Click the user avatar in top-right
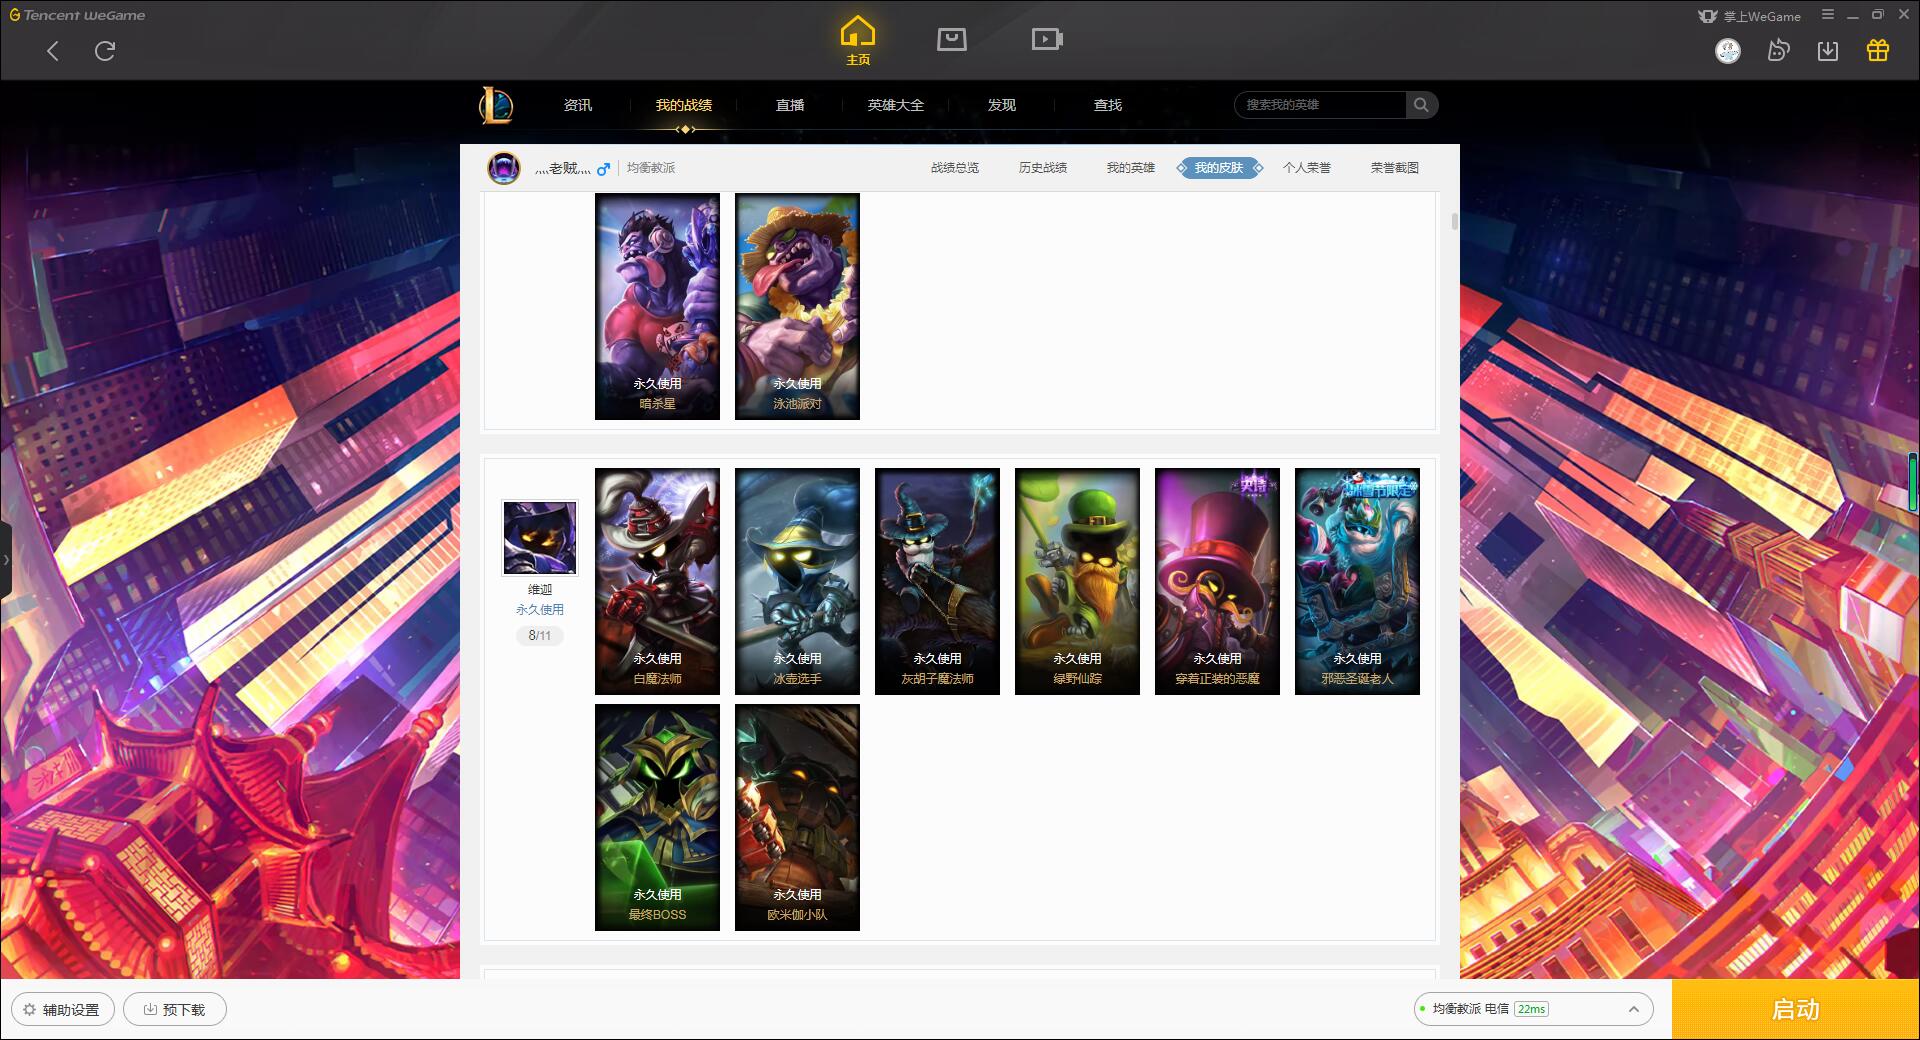 pos(1728,51)
